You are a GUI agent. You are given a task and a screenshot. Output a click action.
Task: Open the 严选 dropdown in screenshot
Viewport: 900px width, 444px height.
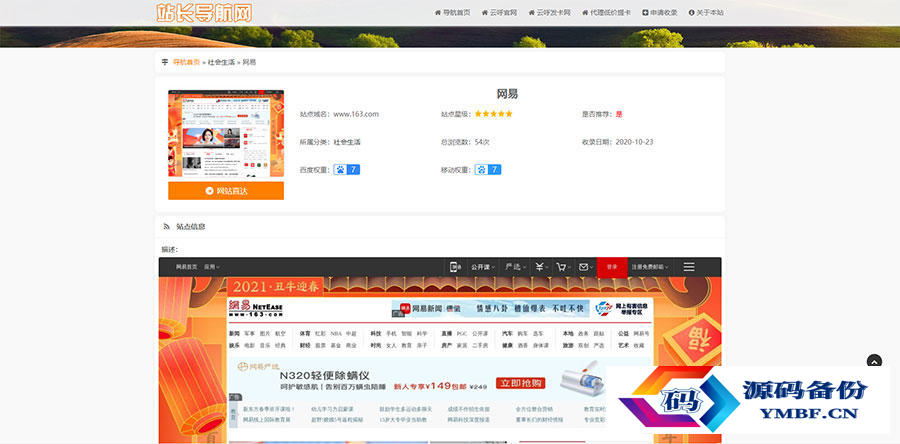(514, 267)
